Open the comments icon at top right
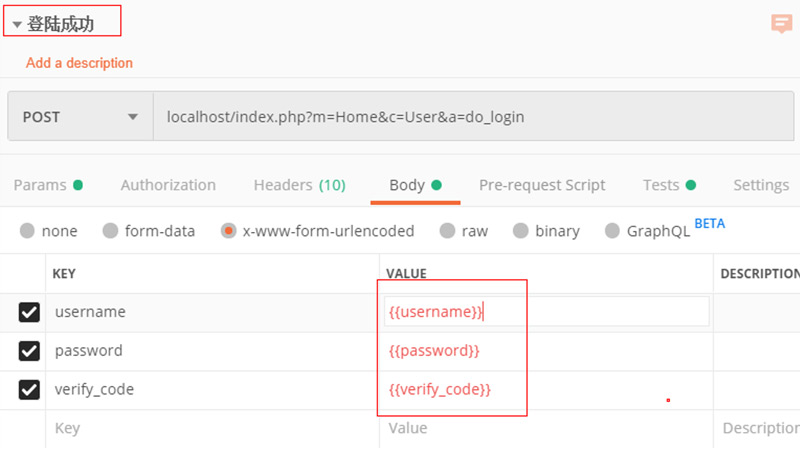 point(781,25)
